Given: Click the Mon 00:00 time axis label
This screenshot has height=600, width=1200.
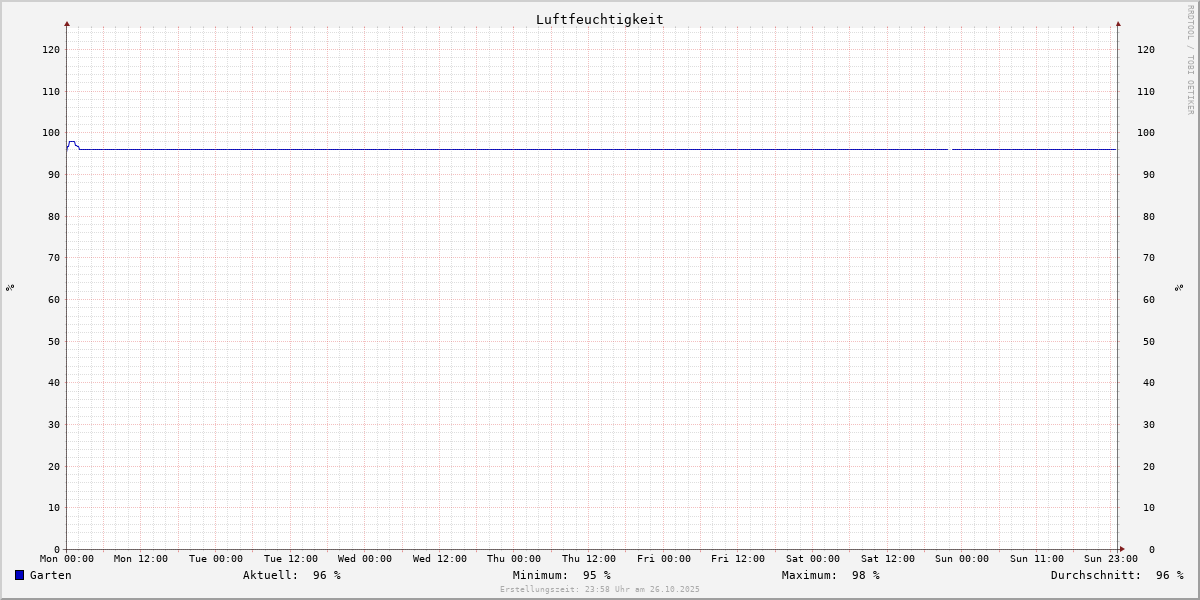Looking at the screenshot, I should click(67, 559).
